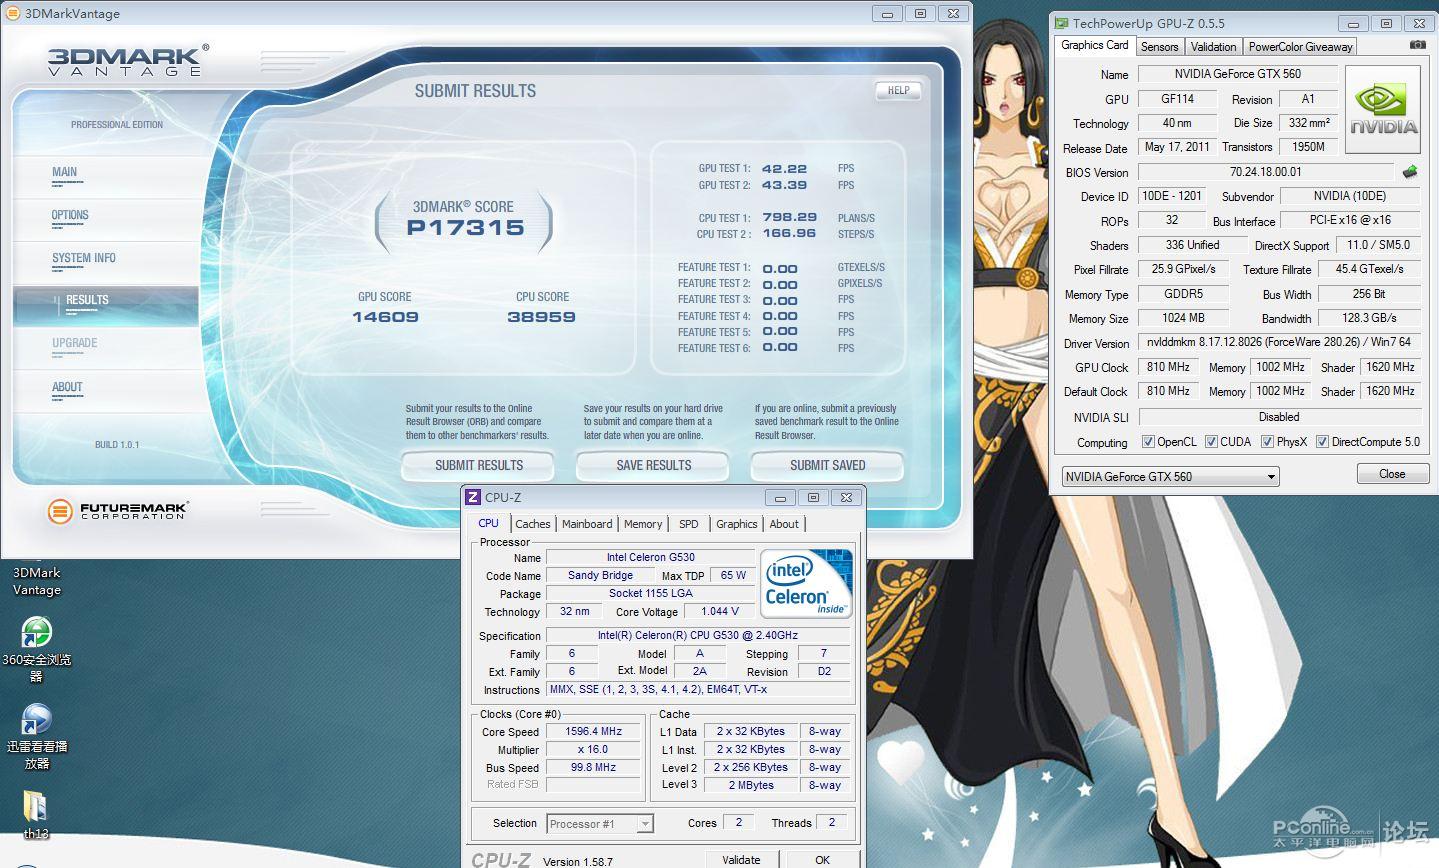Click the Bandwidth 128.3 GB/s value

(1369, 318)
